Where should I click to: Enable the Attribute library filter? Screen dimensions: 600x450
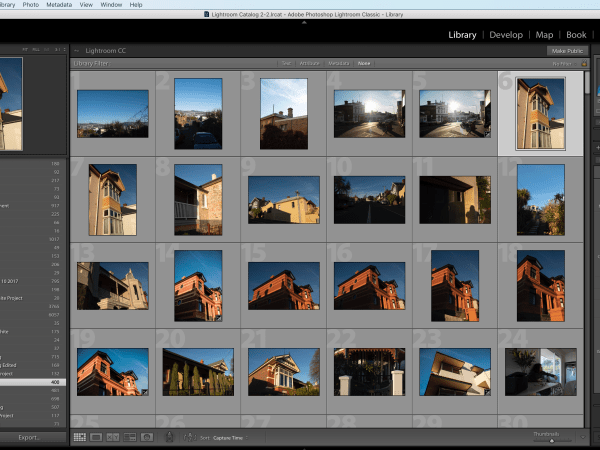(x=309, y=63)
